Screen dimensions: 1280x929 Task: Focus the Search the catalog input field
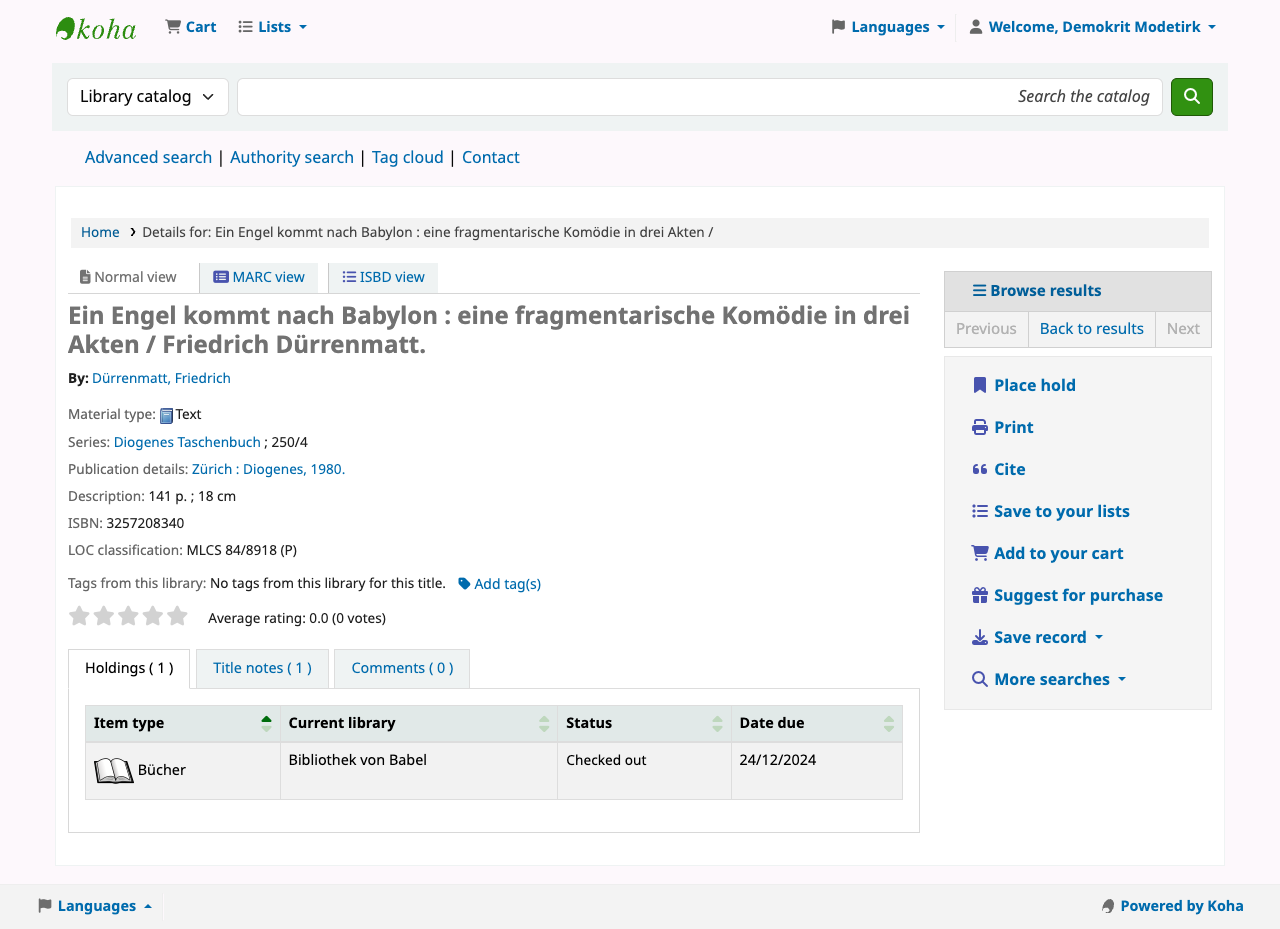(700, 97)
